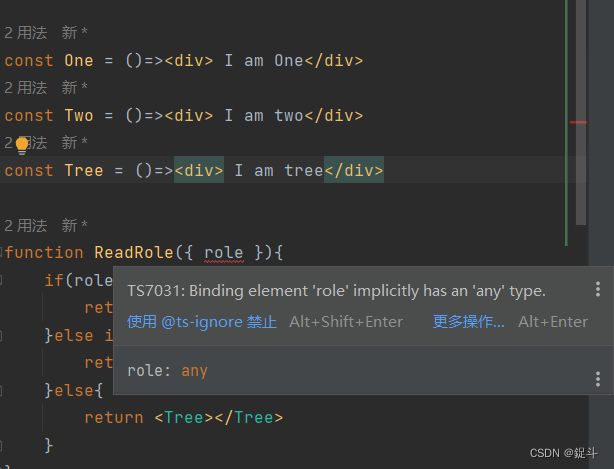Click the ReadRole function name
This screenshot has width=614, height=469.
click(134, 253)
